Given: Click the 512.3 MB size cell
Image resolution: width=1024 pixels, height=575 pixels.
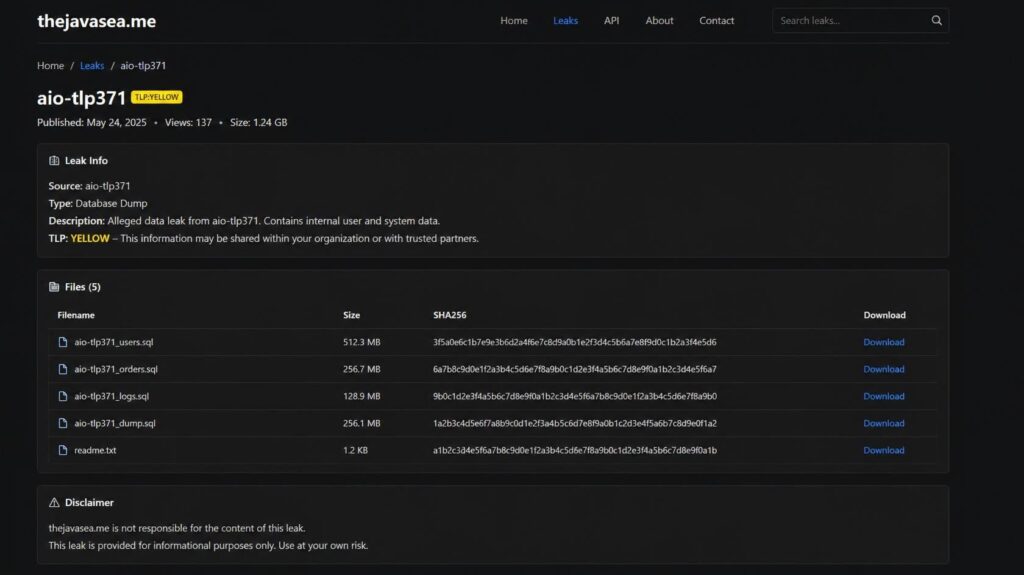Looking at the screenshot, I should tap(361, 342).
